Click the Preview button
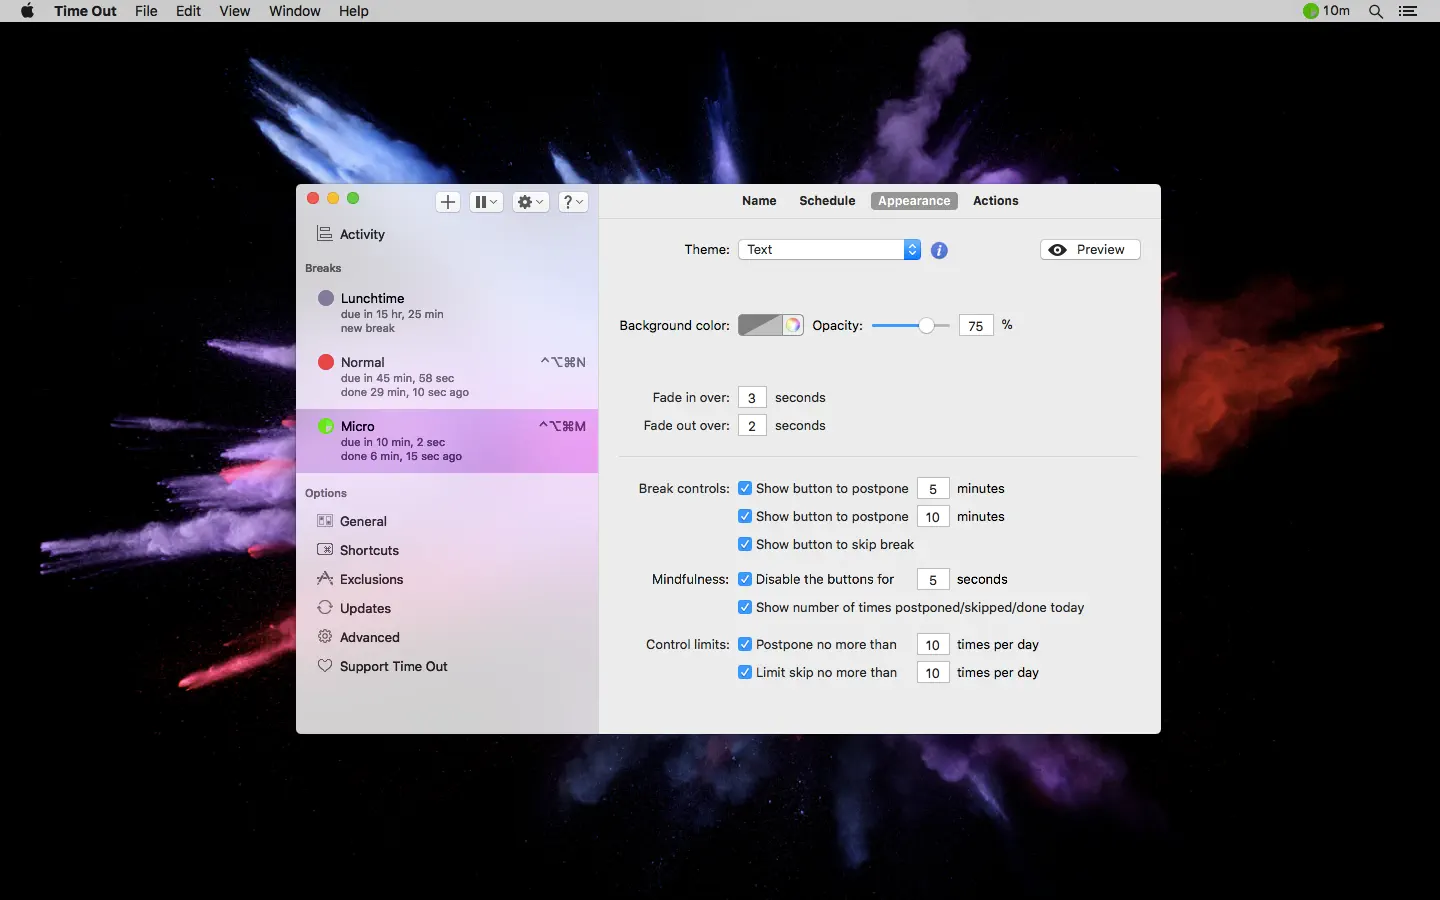The height and width of the screenshot is (900, 1440). pos(1090,250)
